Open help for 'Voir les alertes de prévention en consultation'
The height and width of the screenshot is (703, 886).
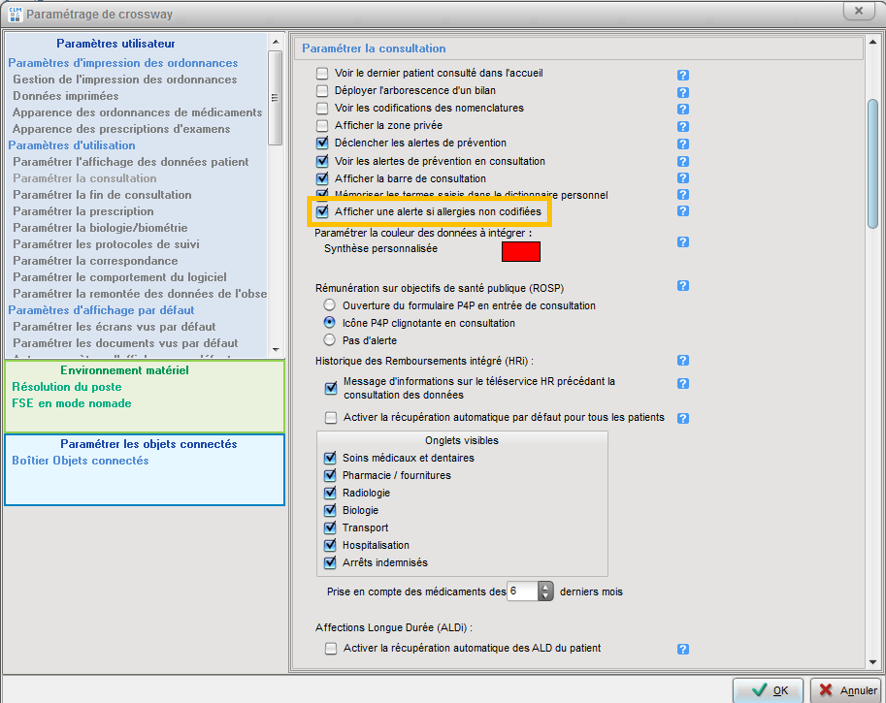click(x=683, y=162)
